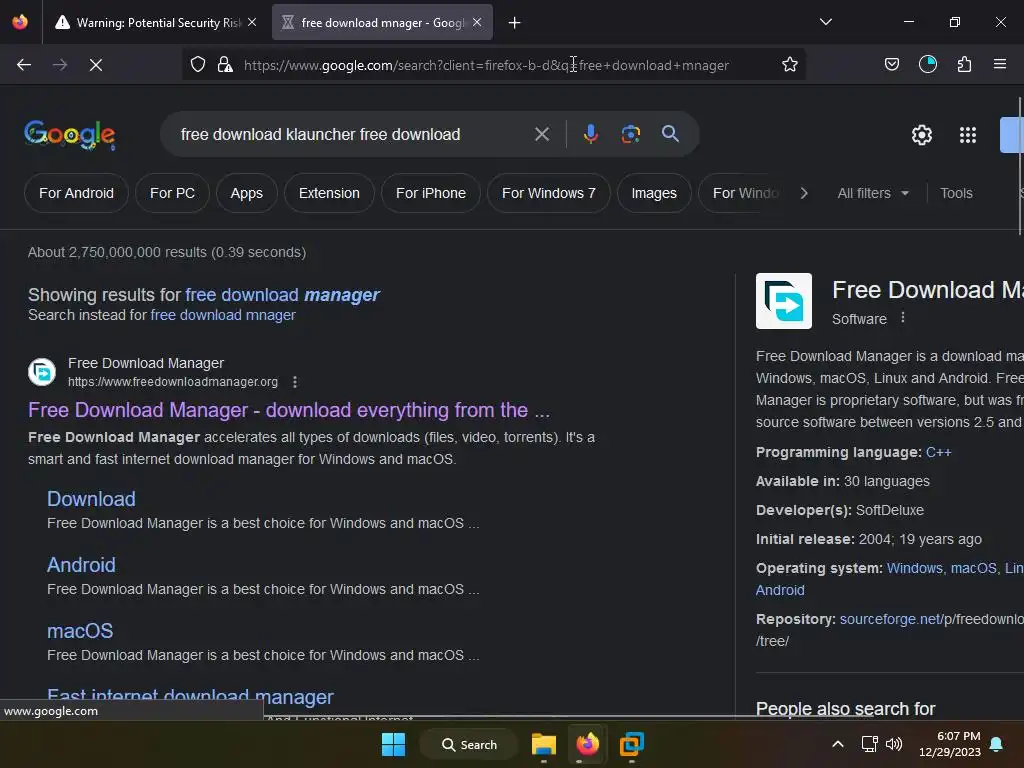Click the taskbar Search box
Image resolution: width=1024 pixels, height=768 pixels.
[469, 744]
